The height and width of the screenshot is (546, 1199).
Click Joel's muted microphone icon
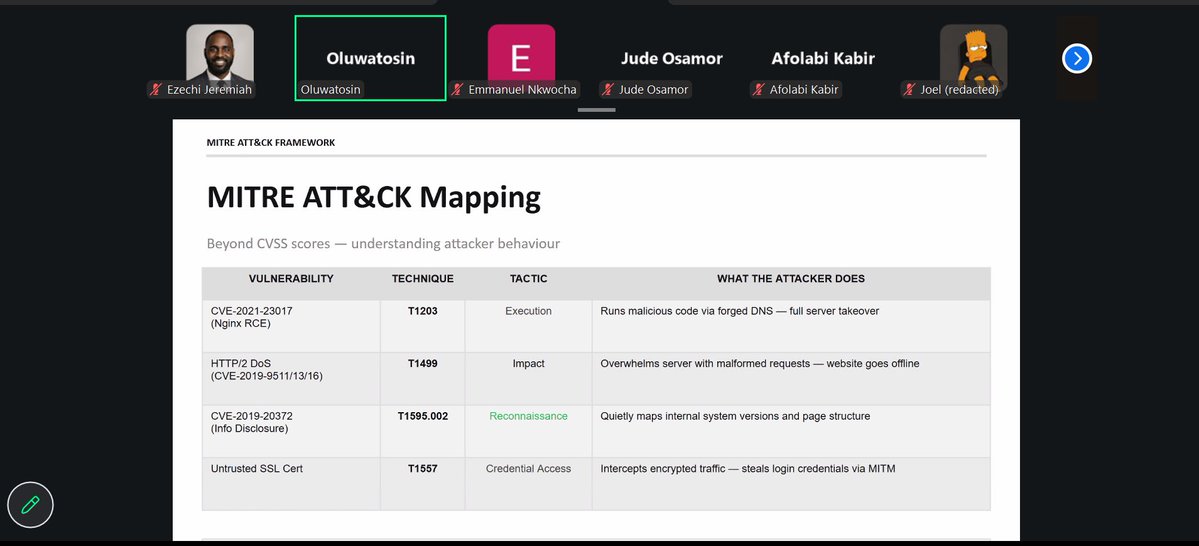tap(909, 89)
